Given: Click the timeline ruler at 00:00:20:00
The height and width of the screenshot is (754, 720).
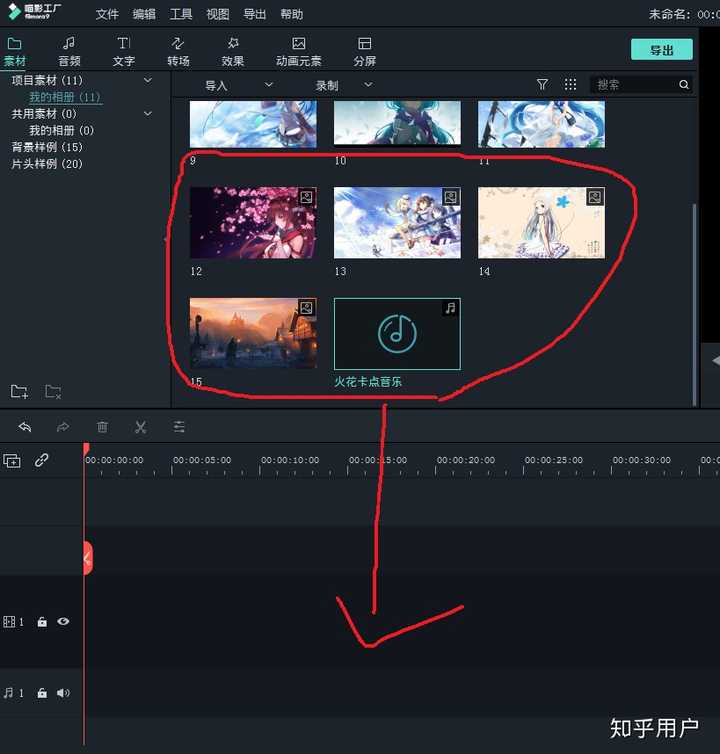Looking at the screenshot, I should 466,461.
